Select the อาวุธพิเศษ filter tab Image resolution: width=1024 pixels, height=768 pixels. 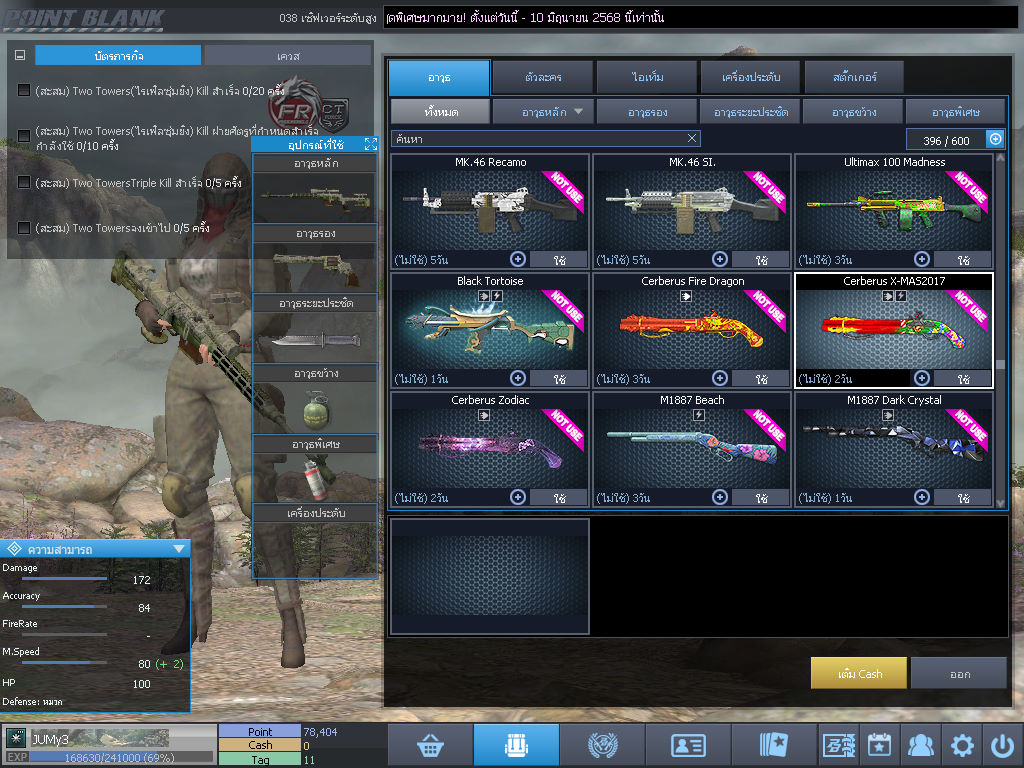pos(955,112)
